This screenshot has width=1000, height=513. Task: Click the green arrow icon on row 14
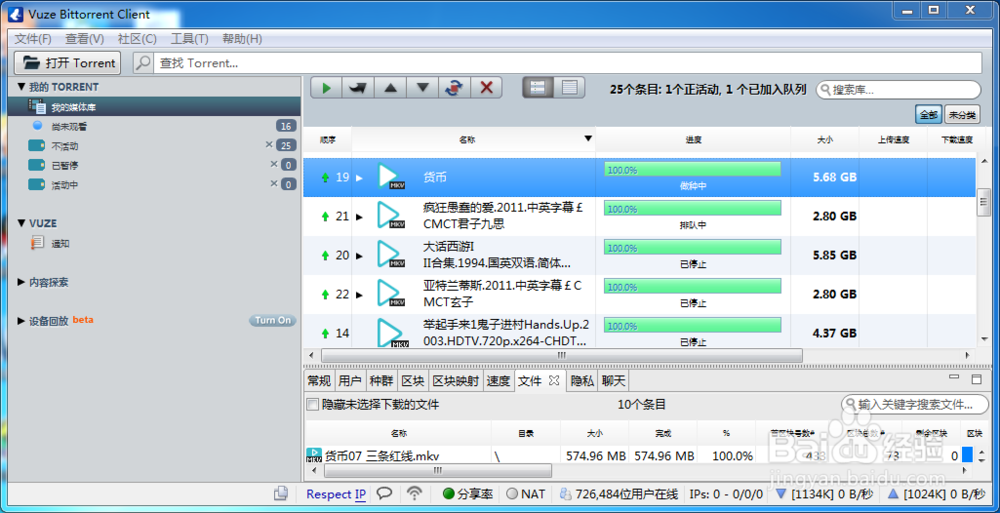click(325, 333)
